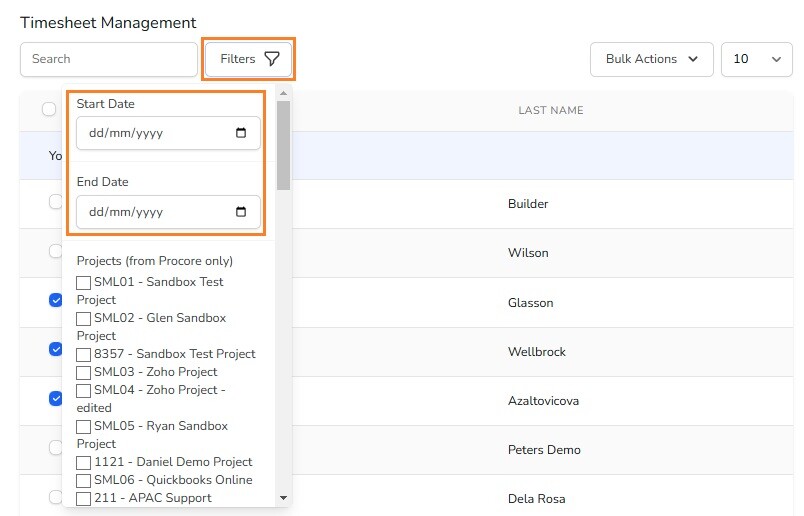The image size is (804, 516).
Task: Click the Projects (from Procore only) label
Action: pos(154,261)
